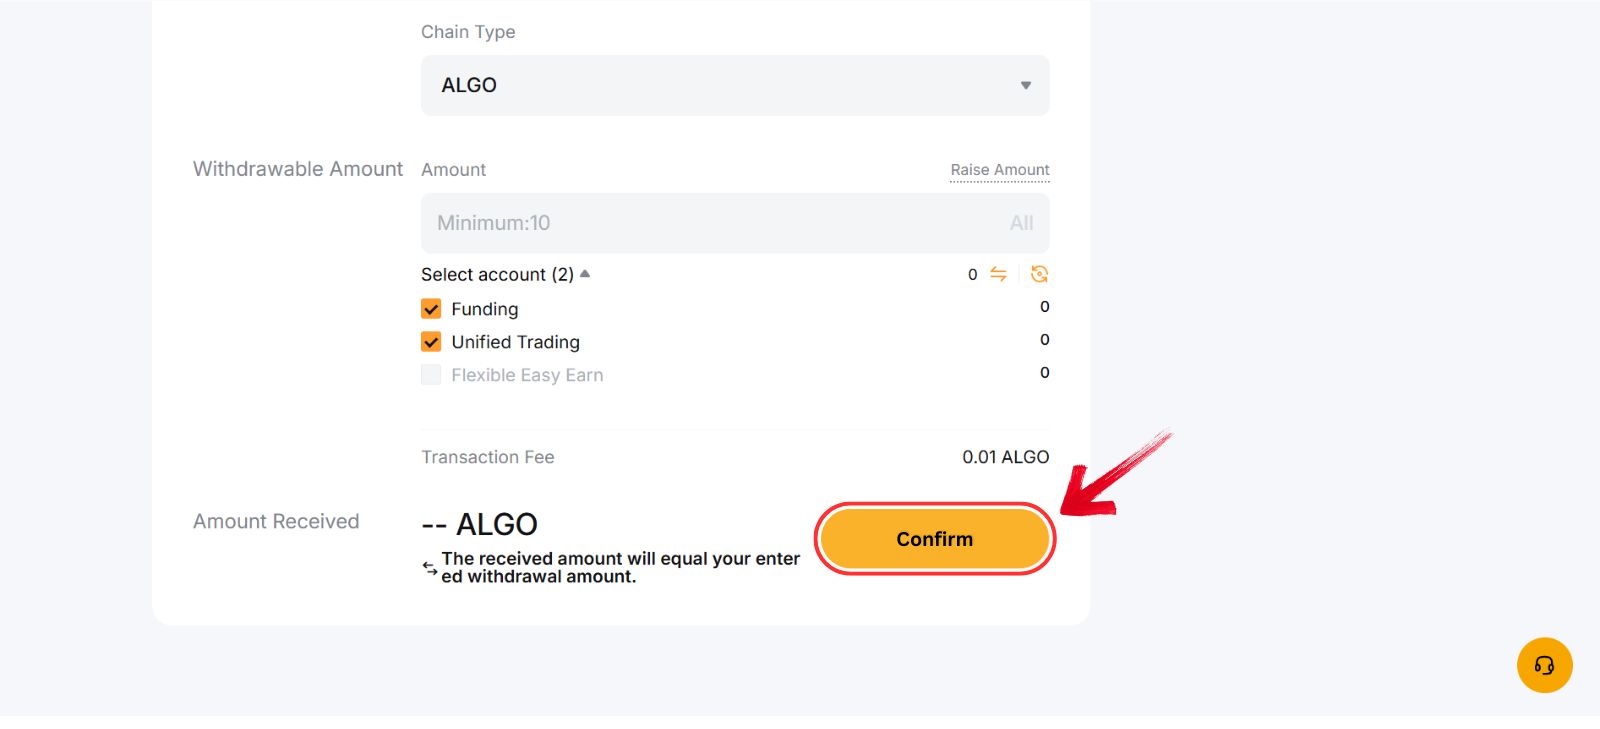This screenshot has width=1600, height=729.
Task: Click the transfer arrows icon beside account balance
Action: [x=999, y=273]
